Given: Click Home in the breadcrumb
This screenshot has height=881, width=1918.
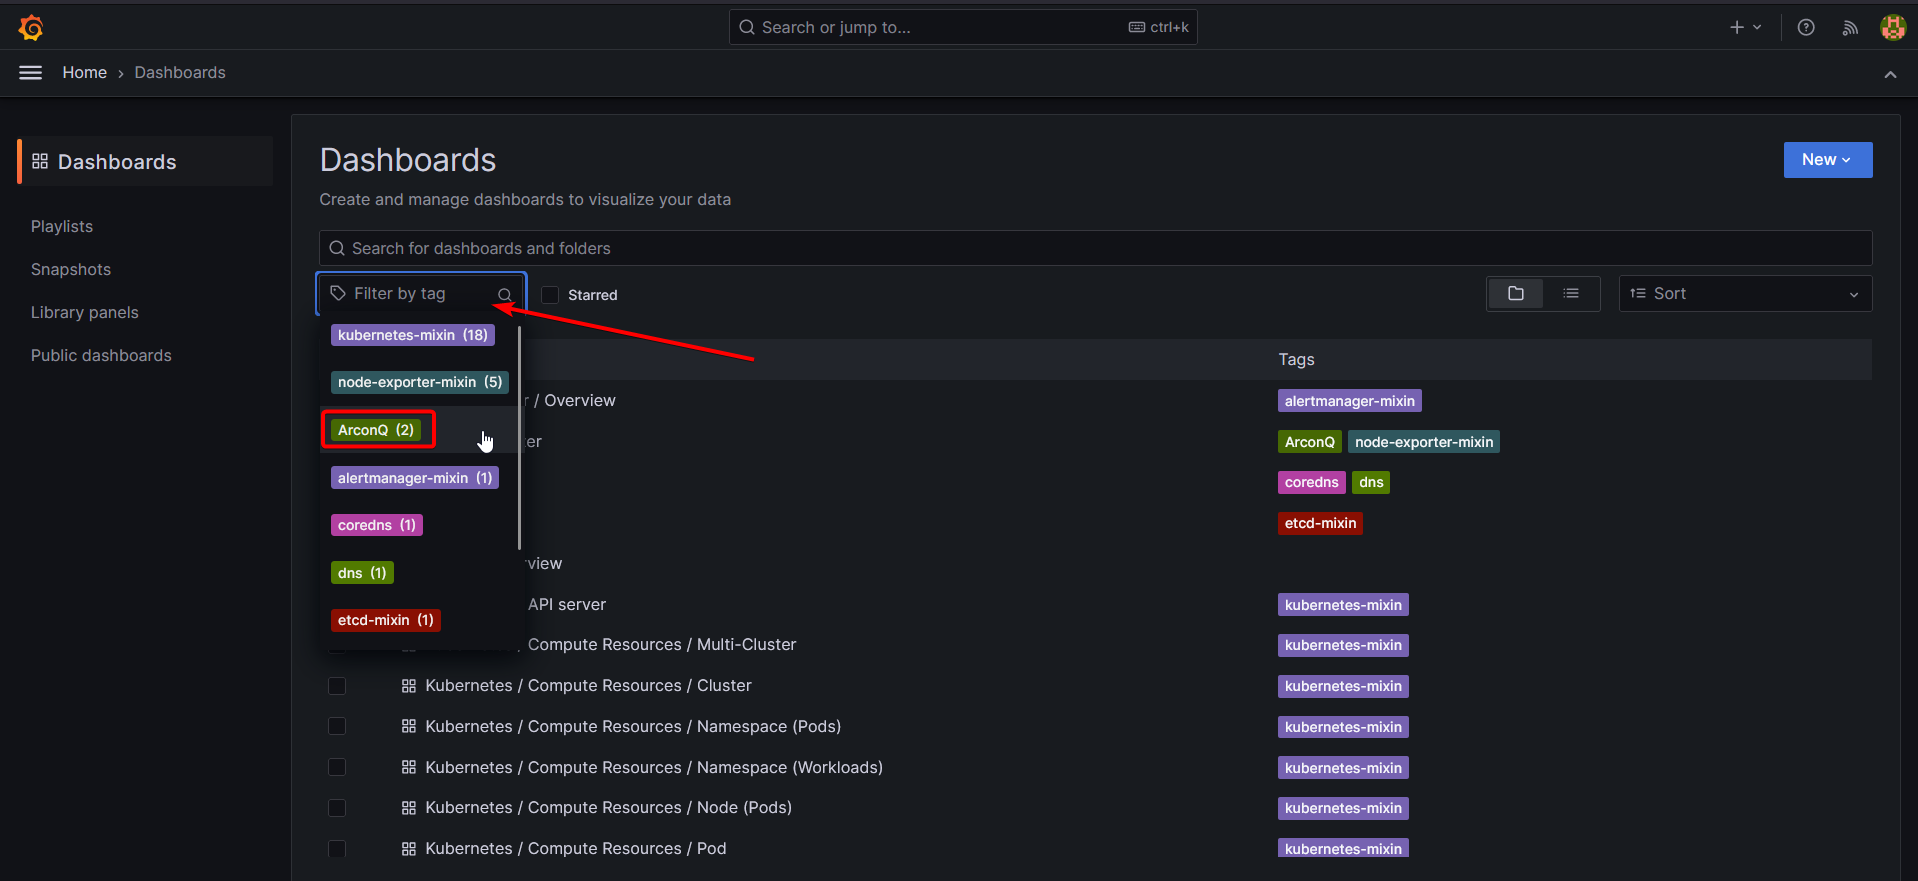Looking at the screenshot, I should 85,73.
